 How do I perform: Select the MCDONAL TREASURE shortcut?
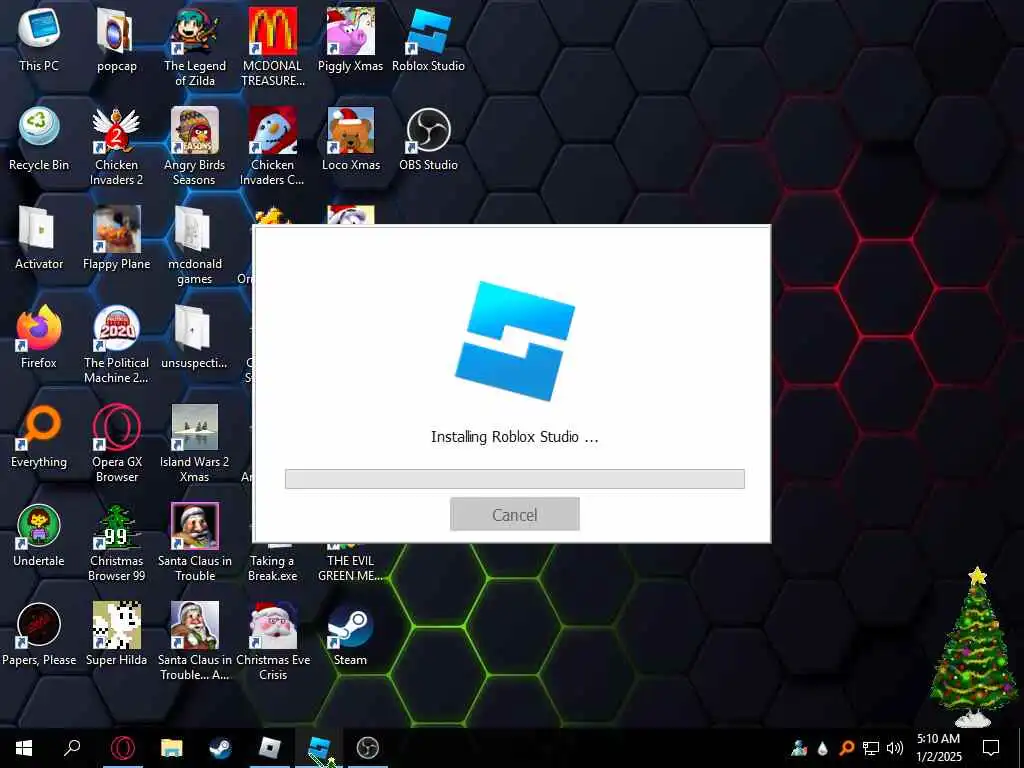point(272,47)
